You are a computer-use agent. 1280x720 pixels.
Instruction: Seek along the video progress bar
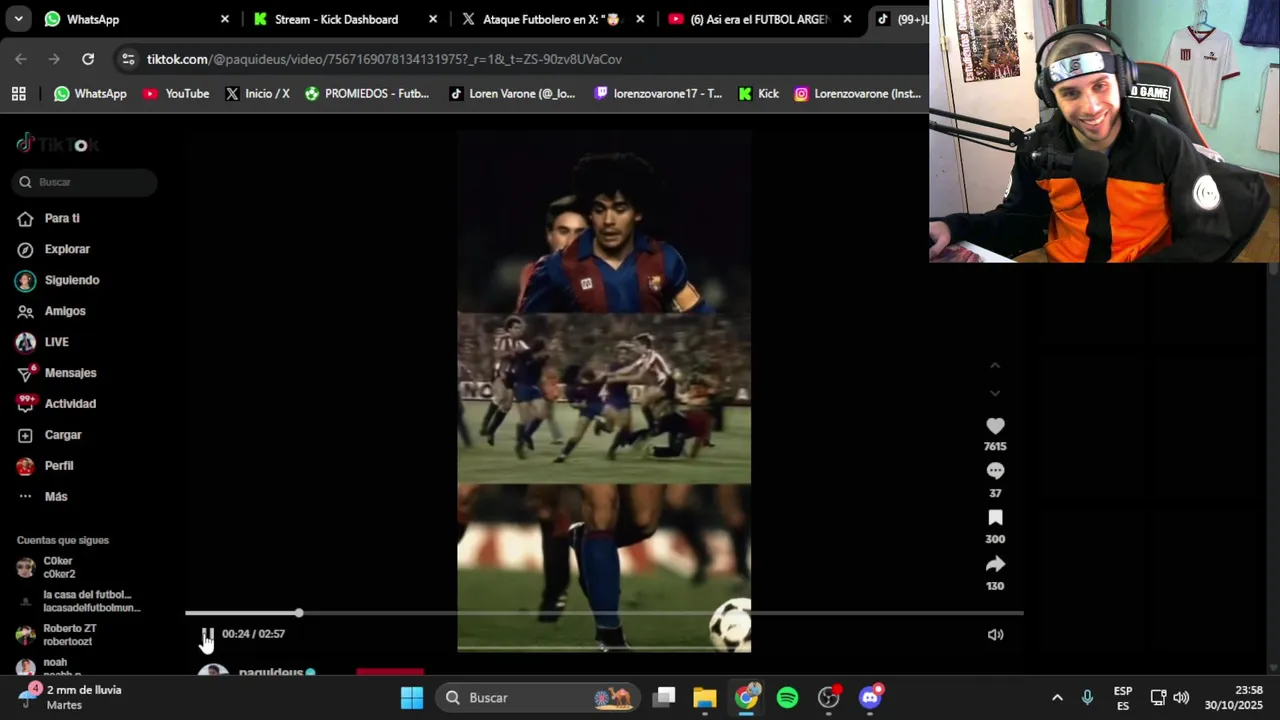point(604,613)
